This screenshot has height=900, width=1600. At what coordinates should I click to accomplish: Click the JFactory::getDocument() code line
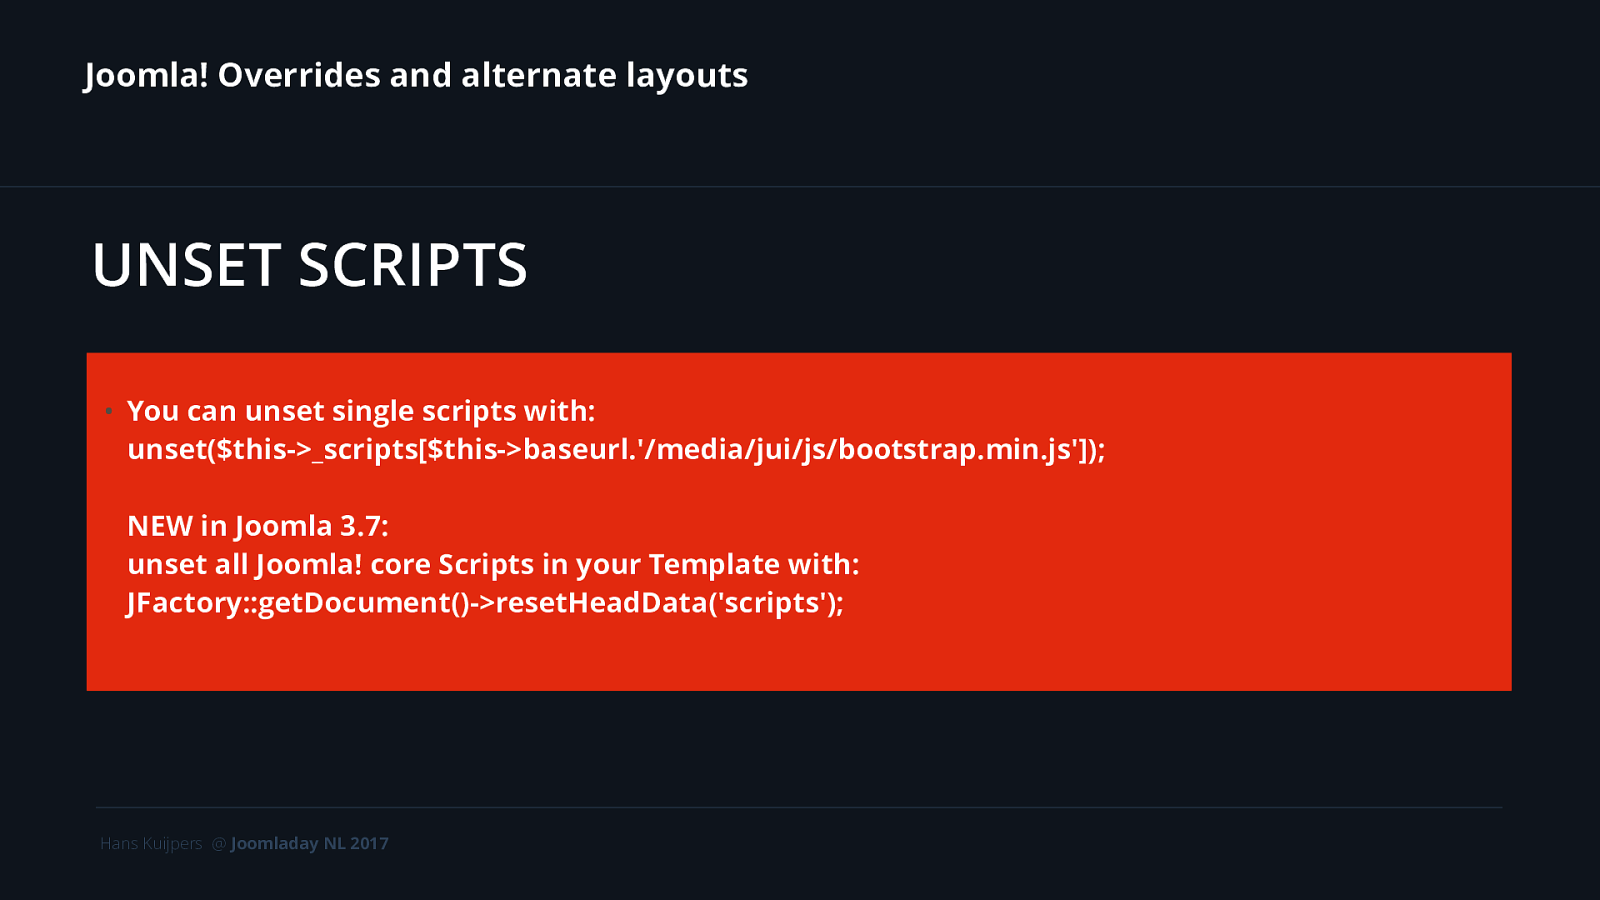coord(485,603)
